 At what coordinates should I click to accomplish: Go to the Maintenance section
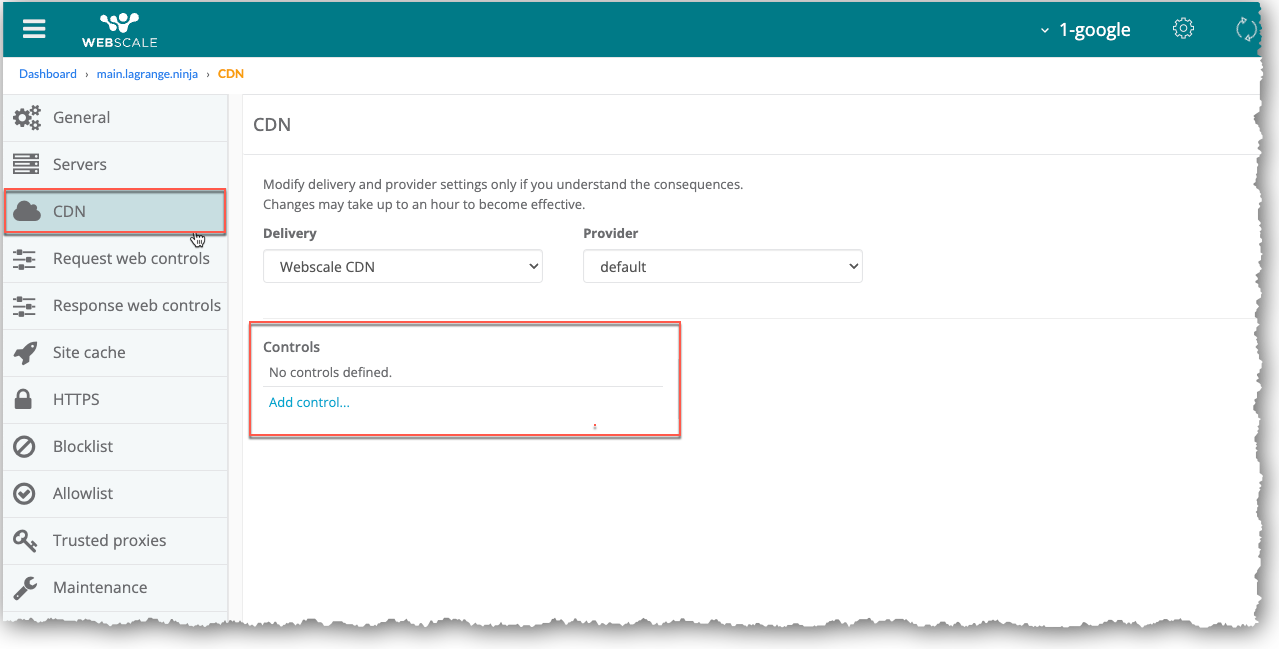point(99,588)
